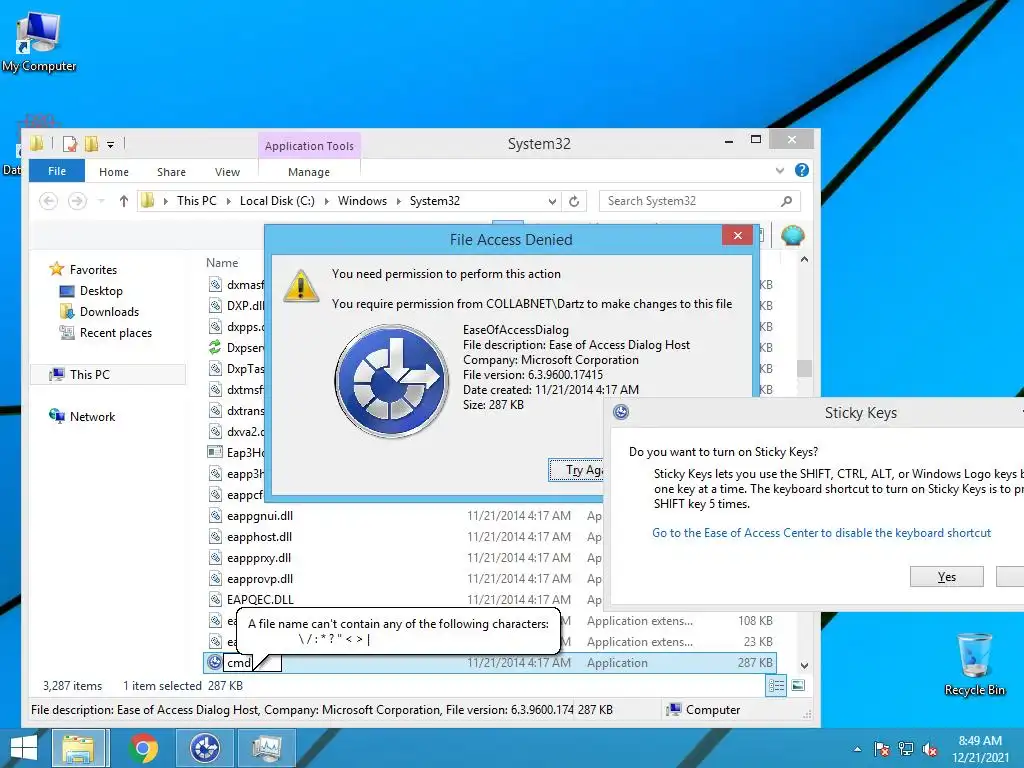Select eappprxy.dll file
This screenshot has height=768, width=1024.
coord(259,558)
